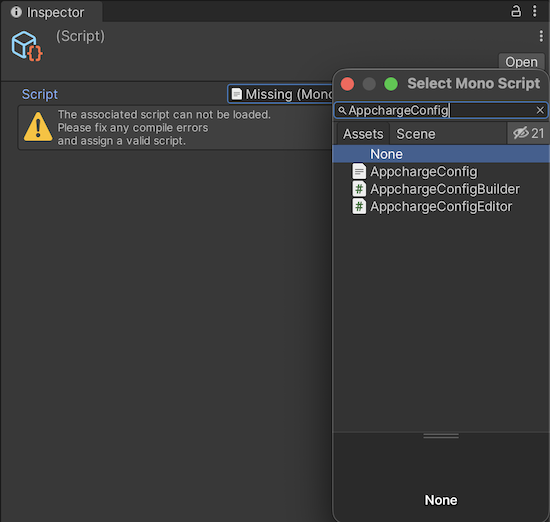Viewport: 550px width, 522px height.
Task: Click the yellow warning icon
Action: coord(38,127)
